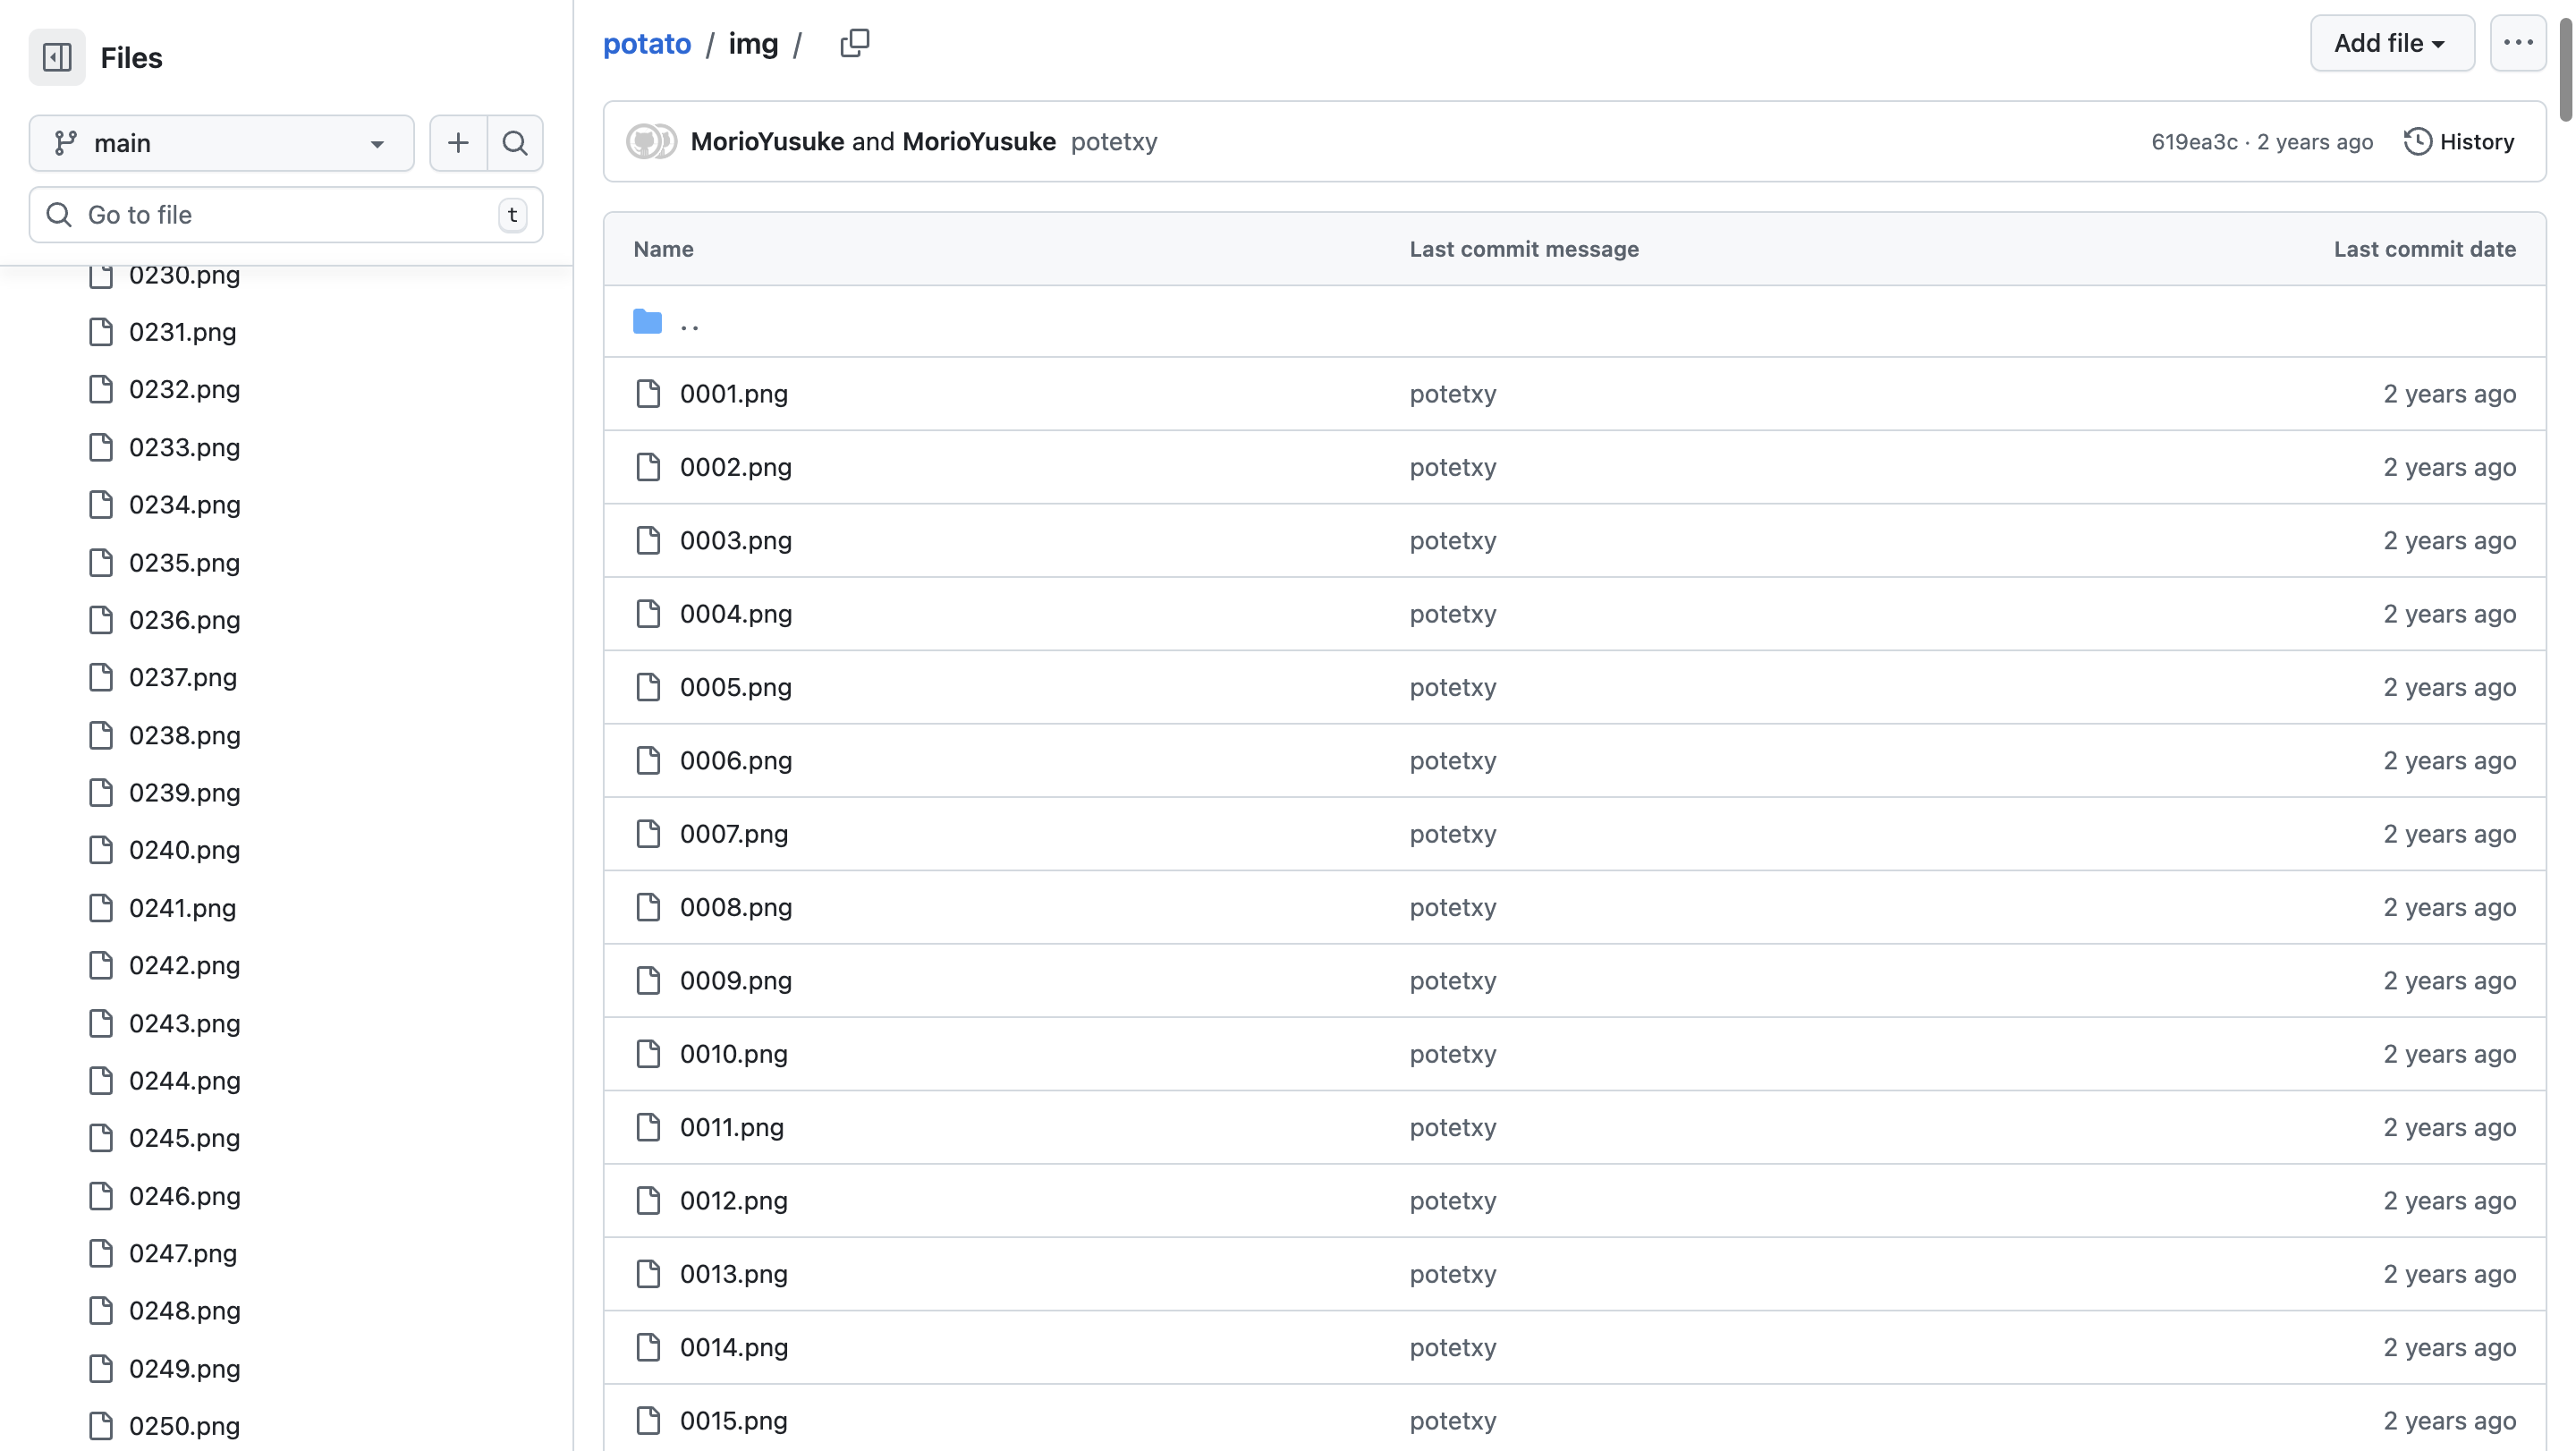Click the contributor avatars icon
The width and height of the screenshot is (2576, 1451).
(x=651, y=142)
